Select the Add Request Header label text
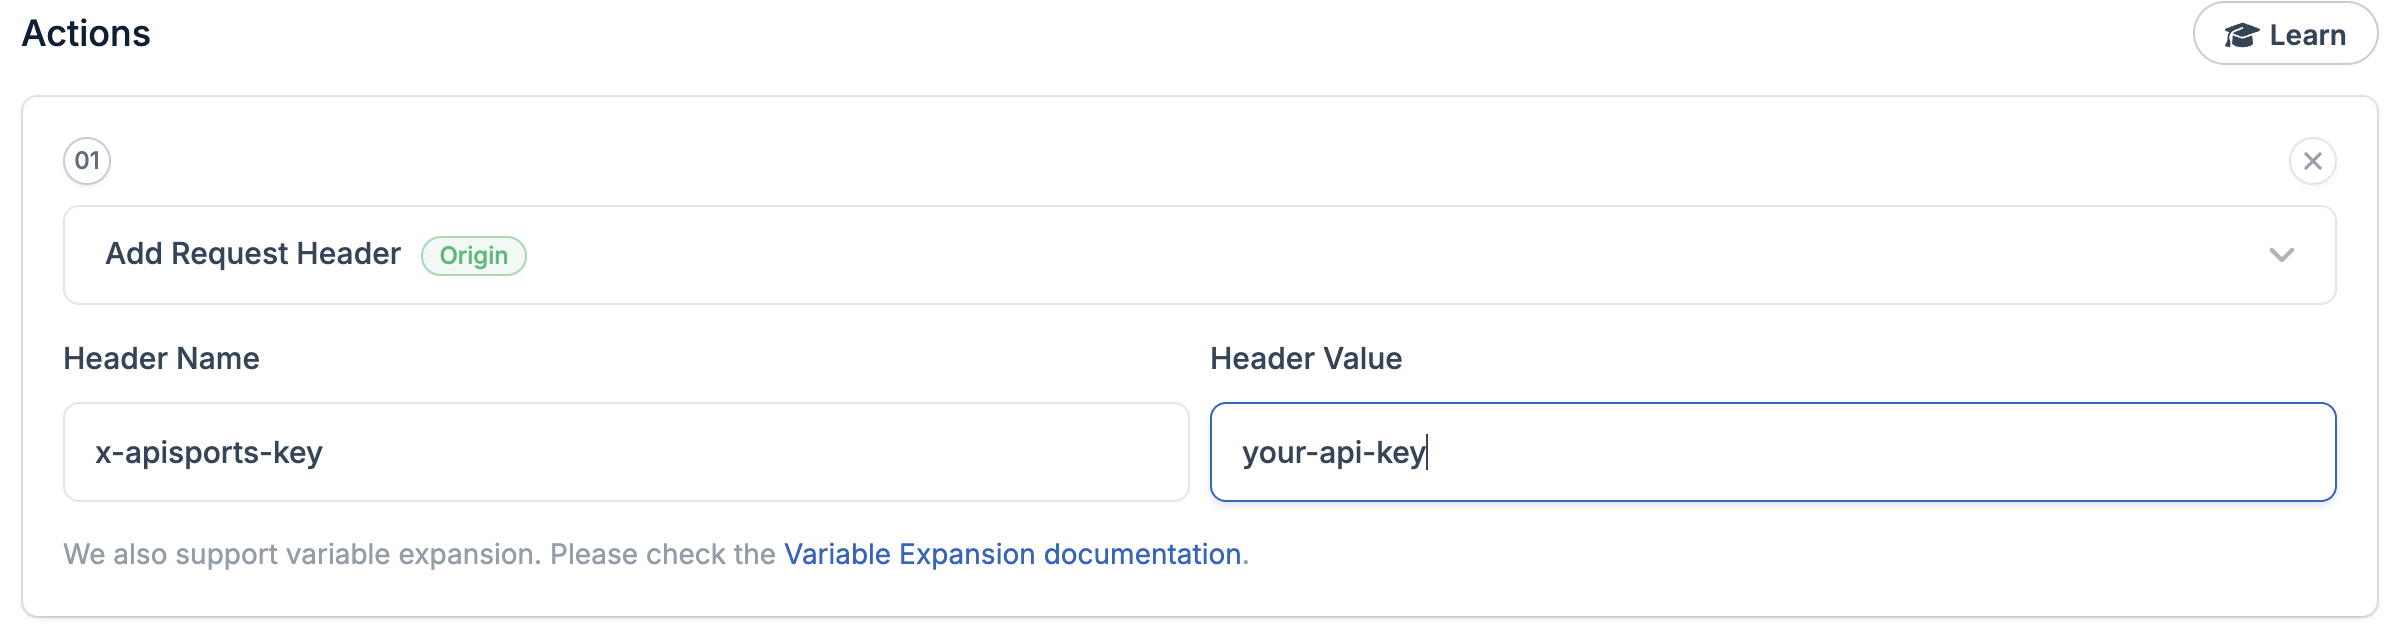The height and width of the screenshot is (632, 2400). coord(253,254)
